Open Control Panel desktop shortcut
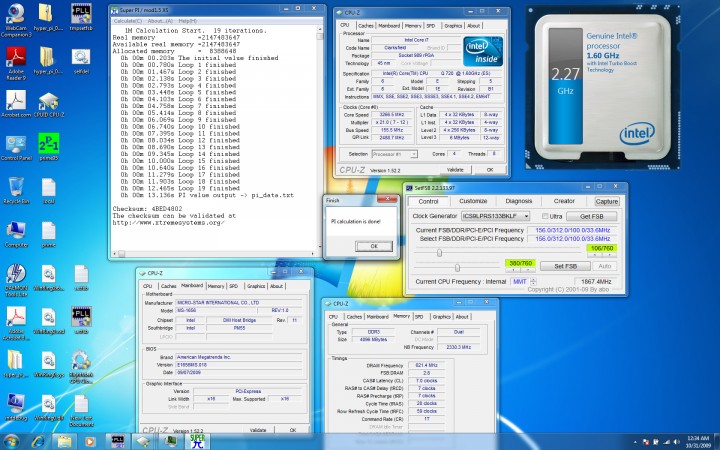This screenshot has width=720, height=450. (16, 144)
